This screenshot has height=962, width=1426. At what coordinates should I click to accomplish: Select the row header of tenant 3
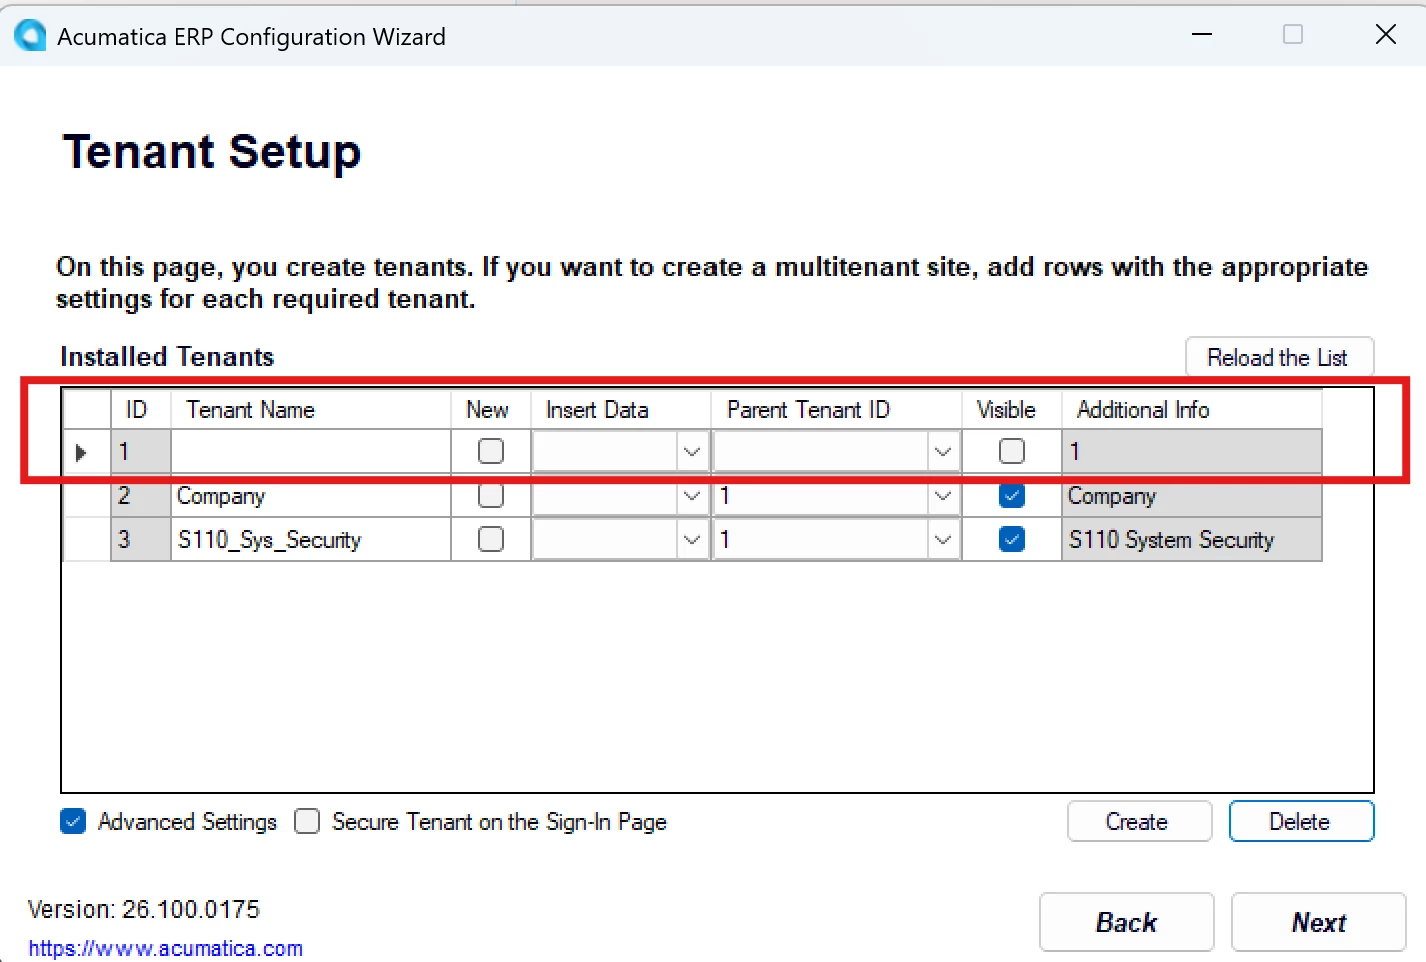pyautogui.click(x=87, y=539)
